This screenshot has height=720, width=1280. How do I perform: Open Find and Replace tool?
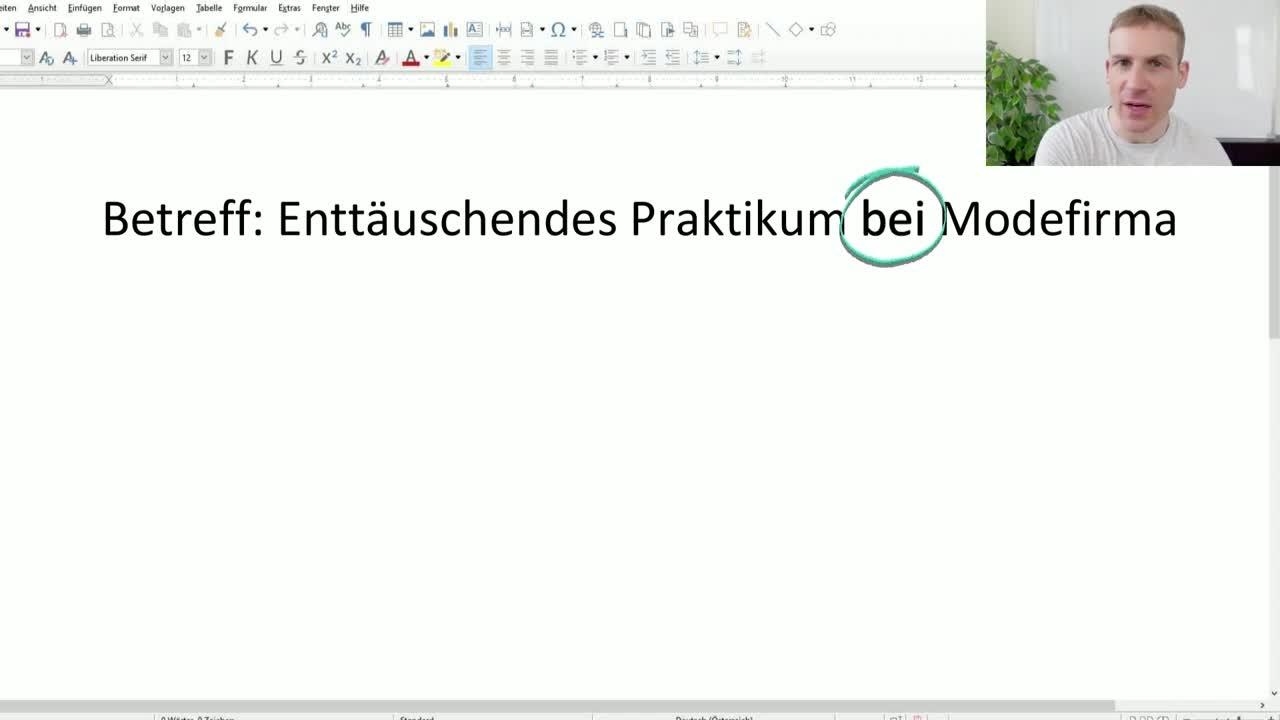tap(320, 30)
